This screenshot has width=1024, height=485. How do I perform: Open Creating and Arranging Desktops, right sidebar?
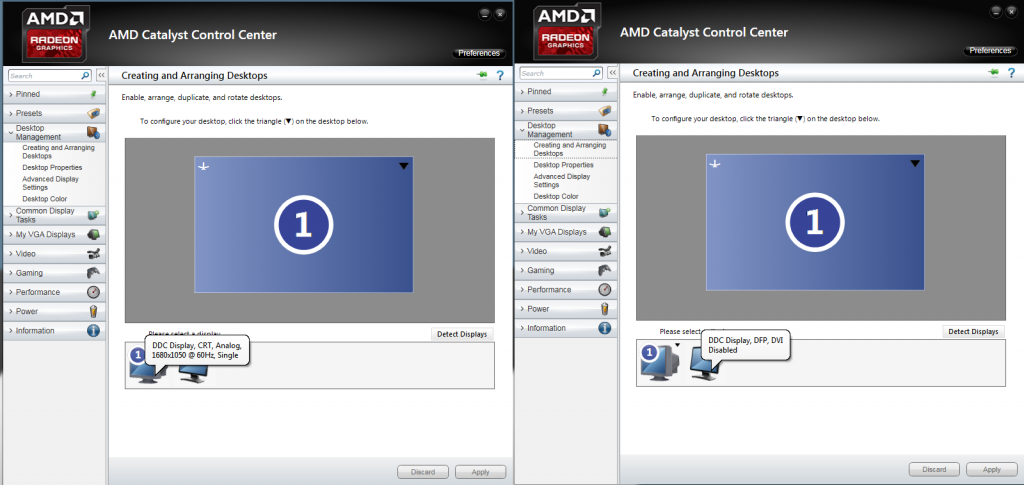[569, 149]
